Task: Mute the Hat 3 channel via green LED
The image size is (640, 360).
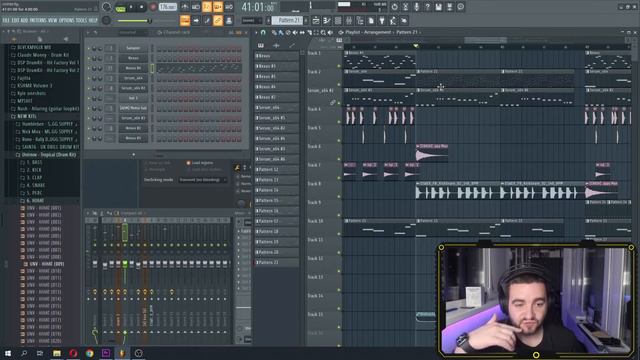Action: [89, 98]
